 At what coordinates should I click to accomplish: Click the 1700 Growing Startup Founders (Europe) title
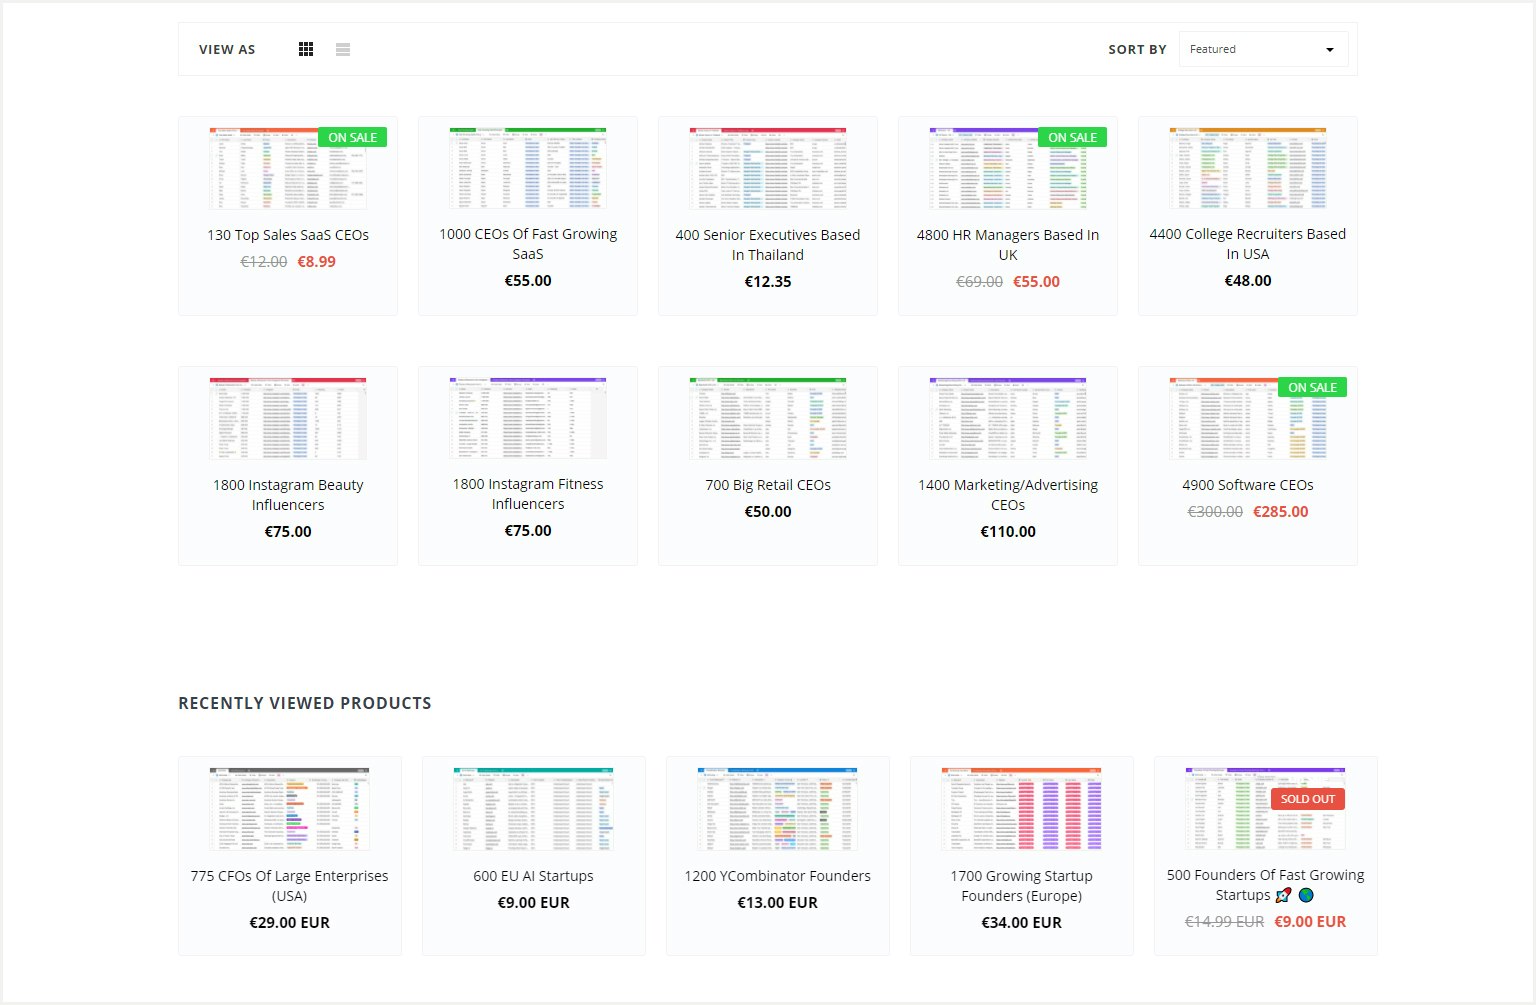(1021, 885)
